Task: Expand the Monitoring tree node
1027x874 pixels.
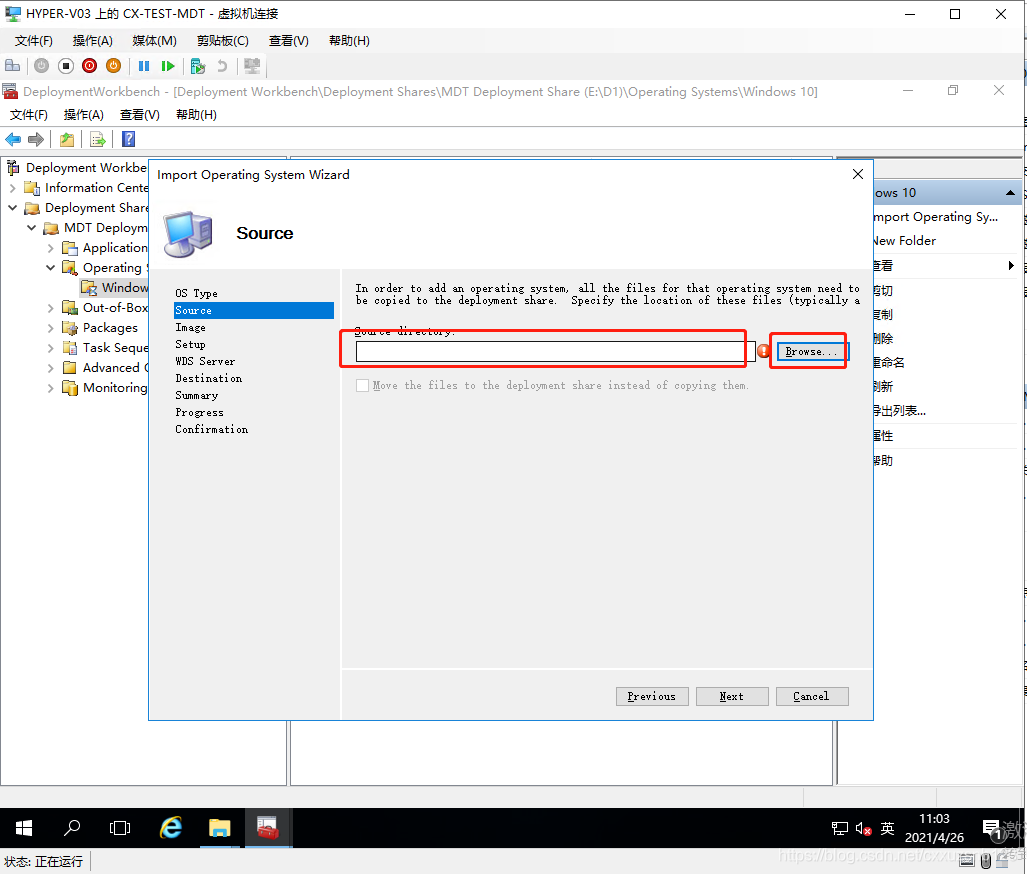Action: [50, 388]
